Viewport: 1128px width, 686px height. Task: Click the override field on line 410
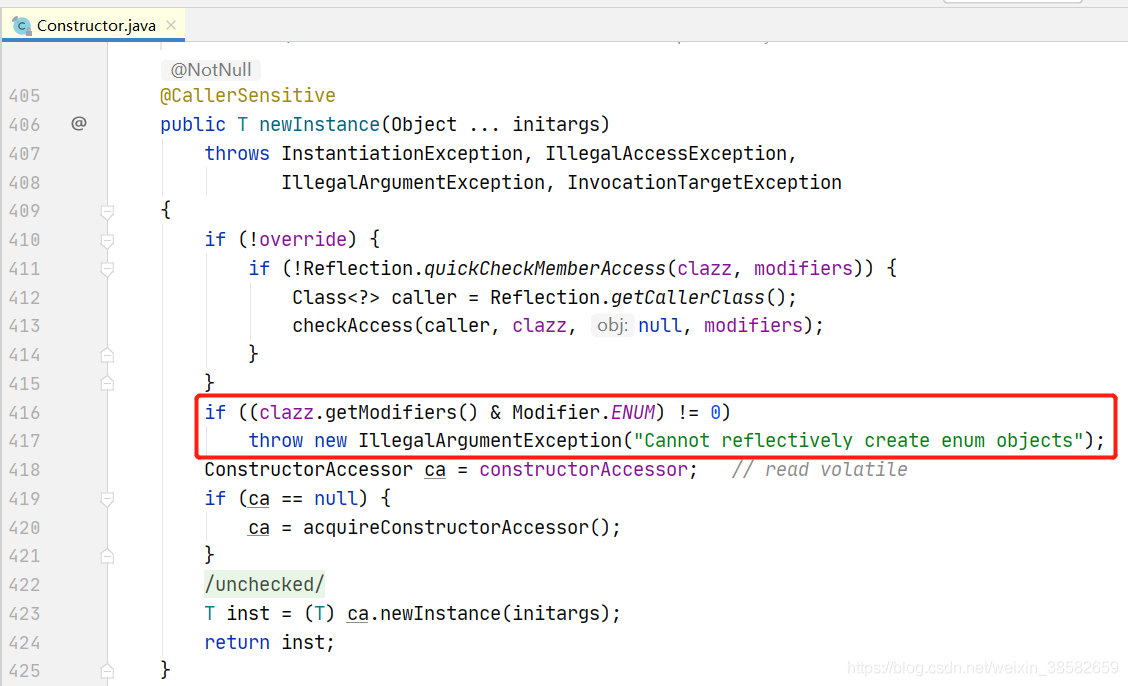[x=303, y=239]
